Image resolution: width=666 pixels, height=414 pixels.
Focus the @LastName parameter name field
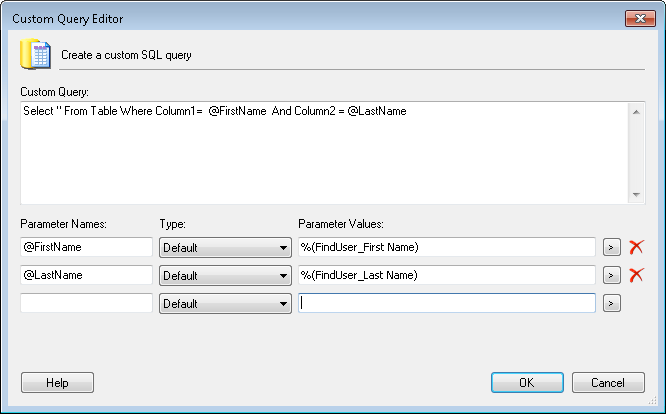[86, 275]
